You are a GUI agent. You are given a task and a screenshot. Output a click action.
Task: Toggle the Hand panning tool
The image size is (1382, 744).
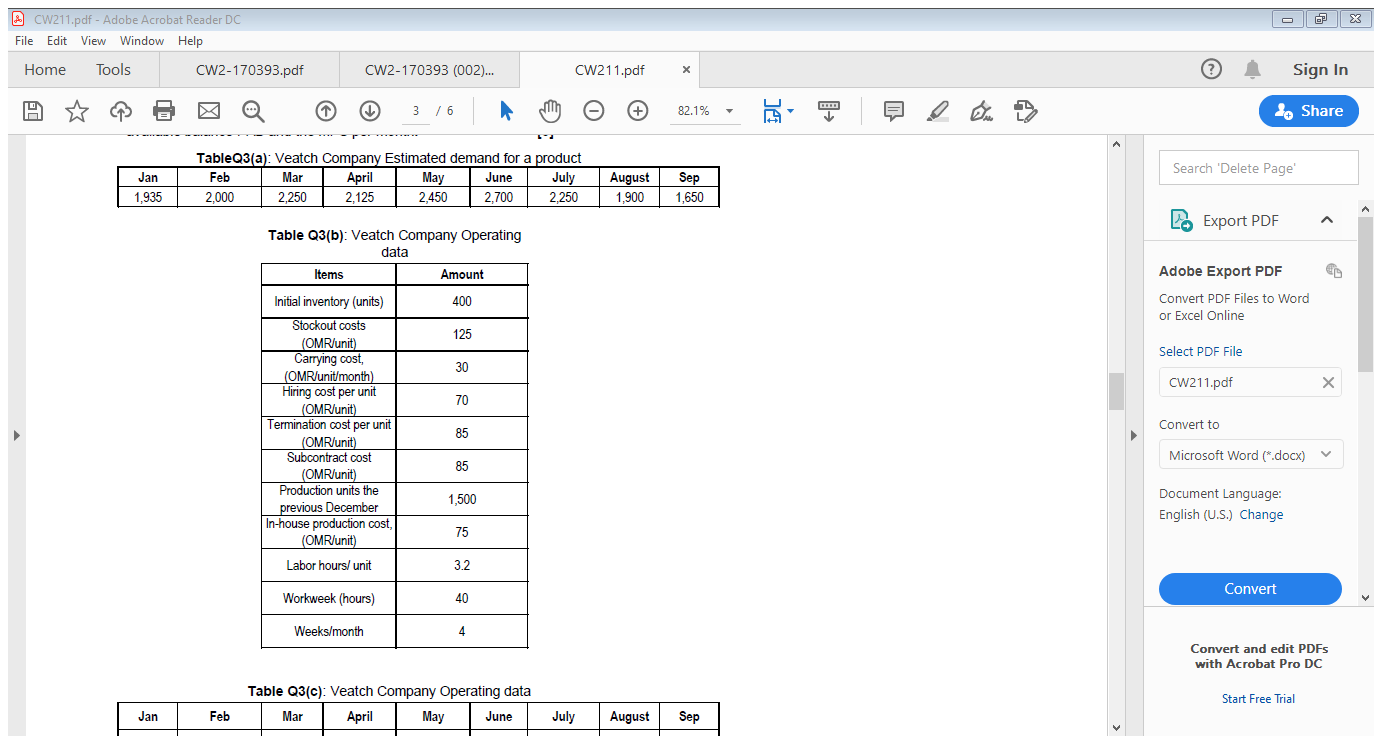pos(550,111)
